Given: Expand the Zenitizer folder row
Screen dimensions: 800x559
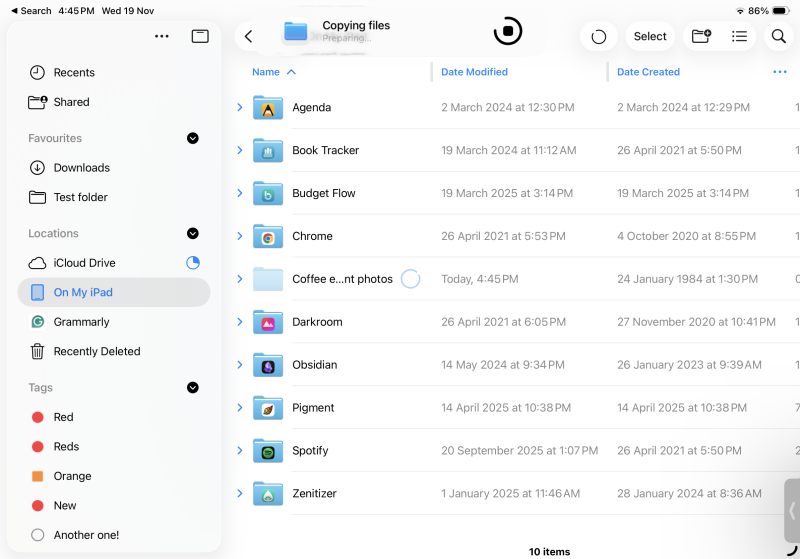Looking at the screenshot, I should click(x=240, y=493).
